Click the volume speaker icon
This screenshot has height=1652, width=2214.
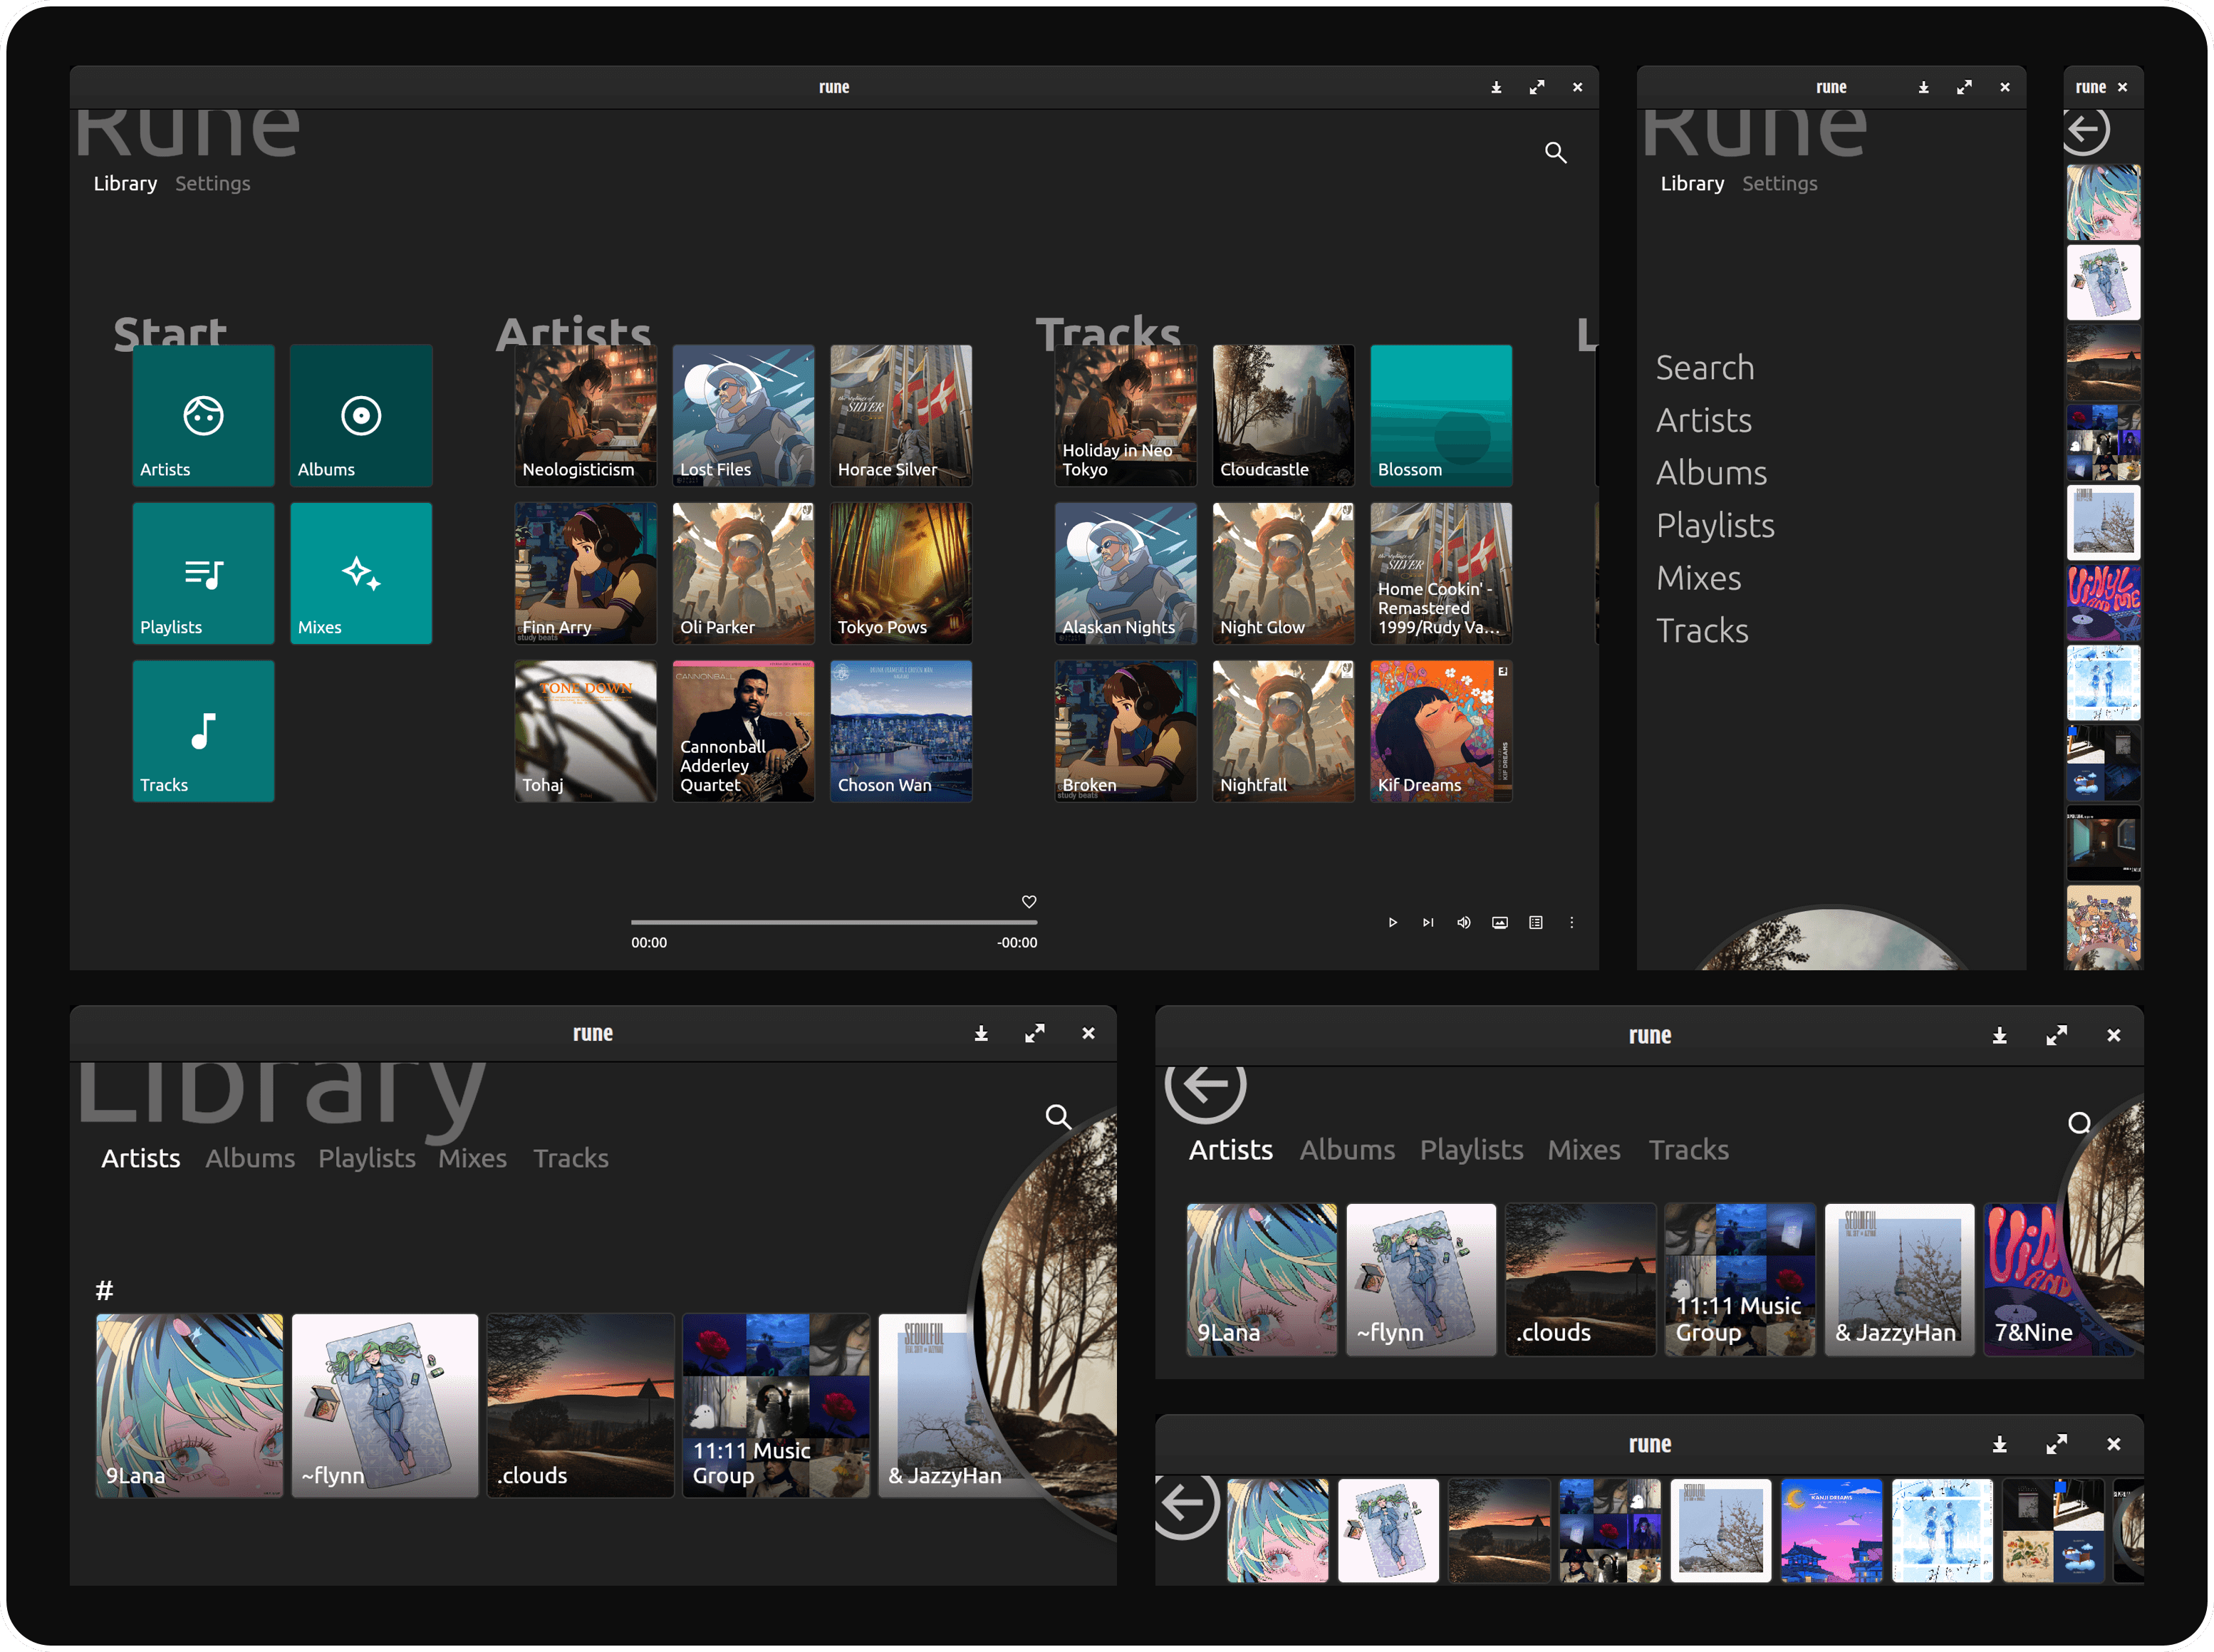1464,923
